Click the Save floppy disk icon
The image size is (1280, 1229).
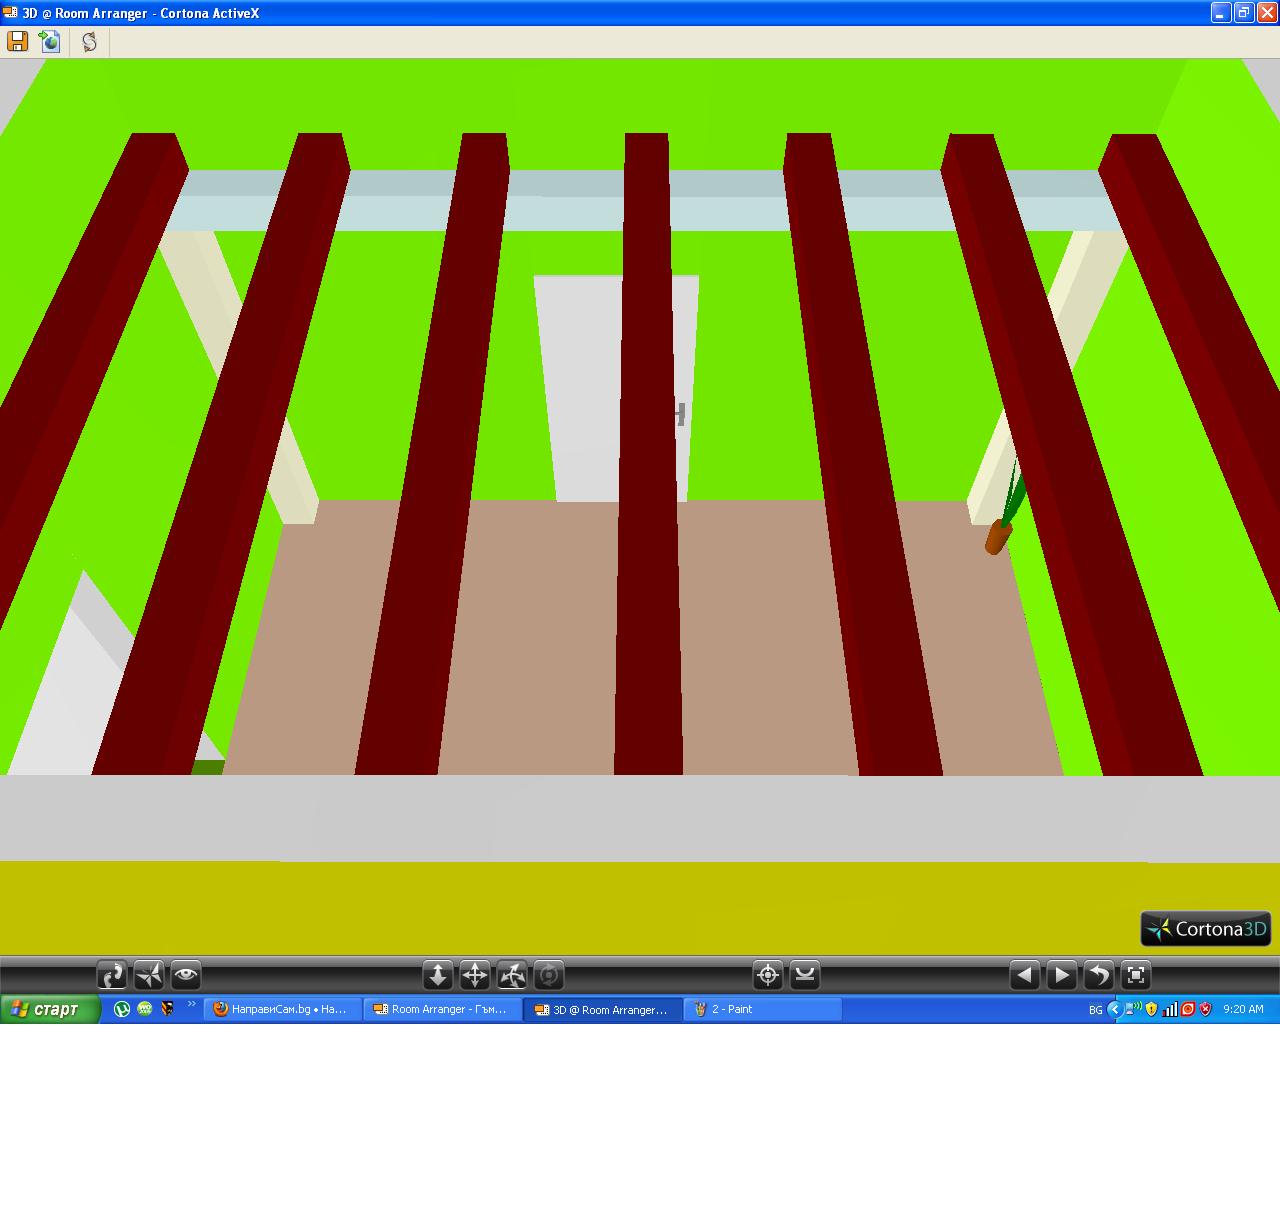(17, 41)
